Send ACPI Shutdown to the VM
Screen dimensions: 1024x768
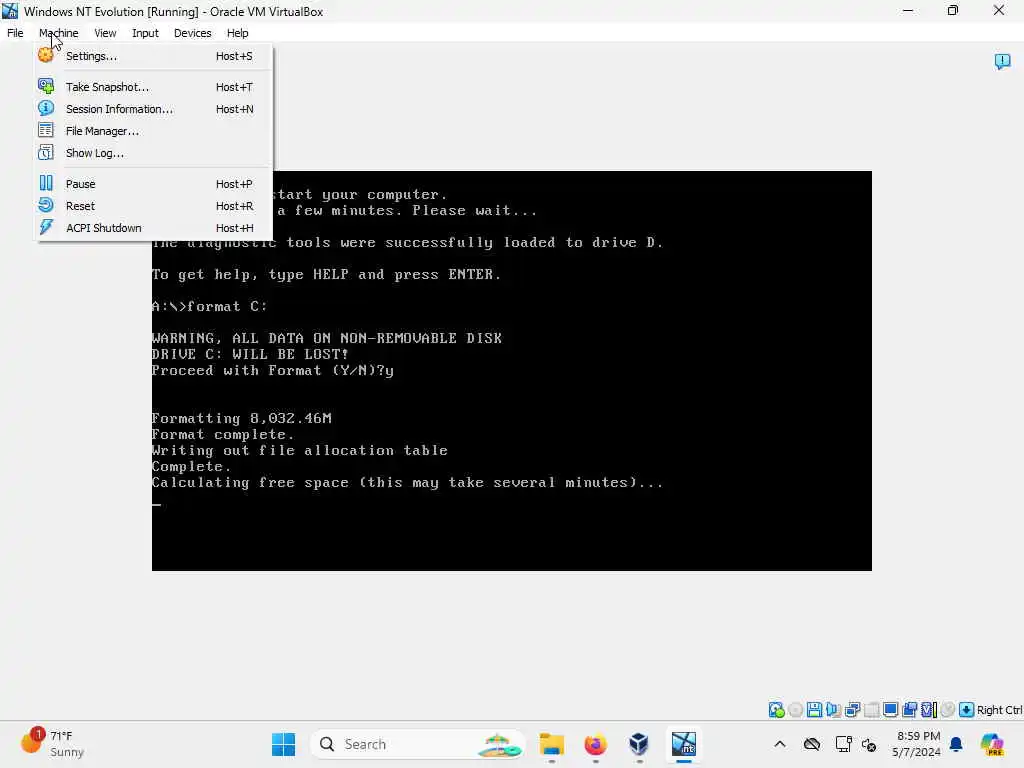[154, 228]
